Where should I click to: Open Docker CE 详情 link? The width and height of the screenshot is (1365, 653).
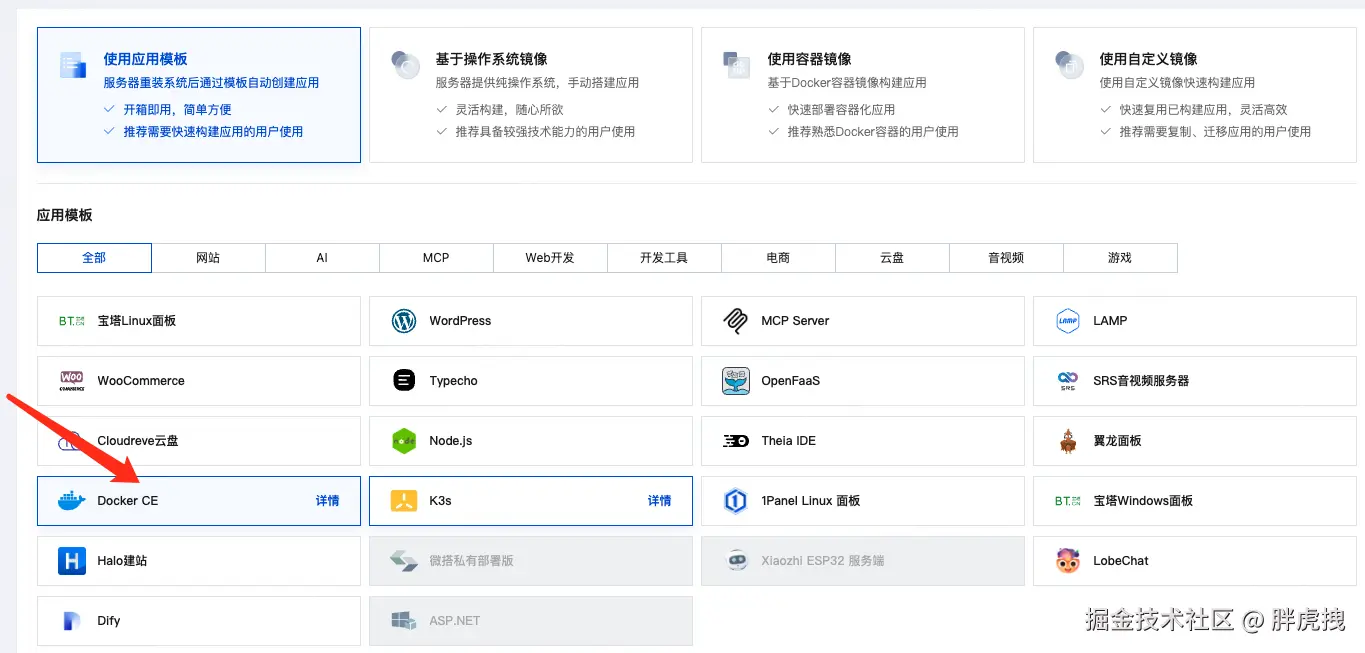tap(328, 501)
